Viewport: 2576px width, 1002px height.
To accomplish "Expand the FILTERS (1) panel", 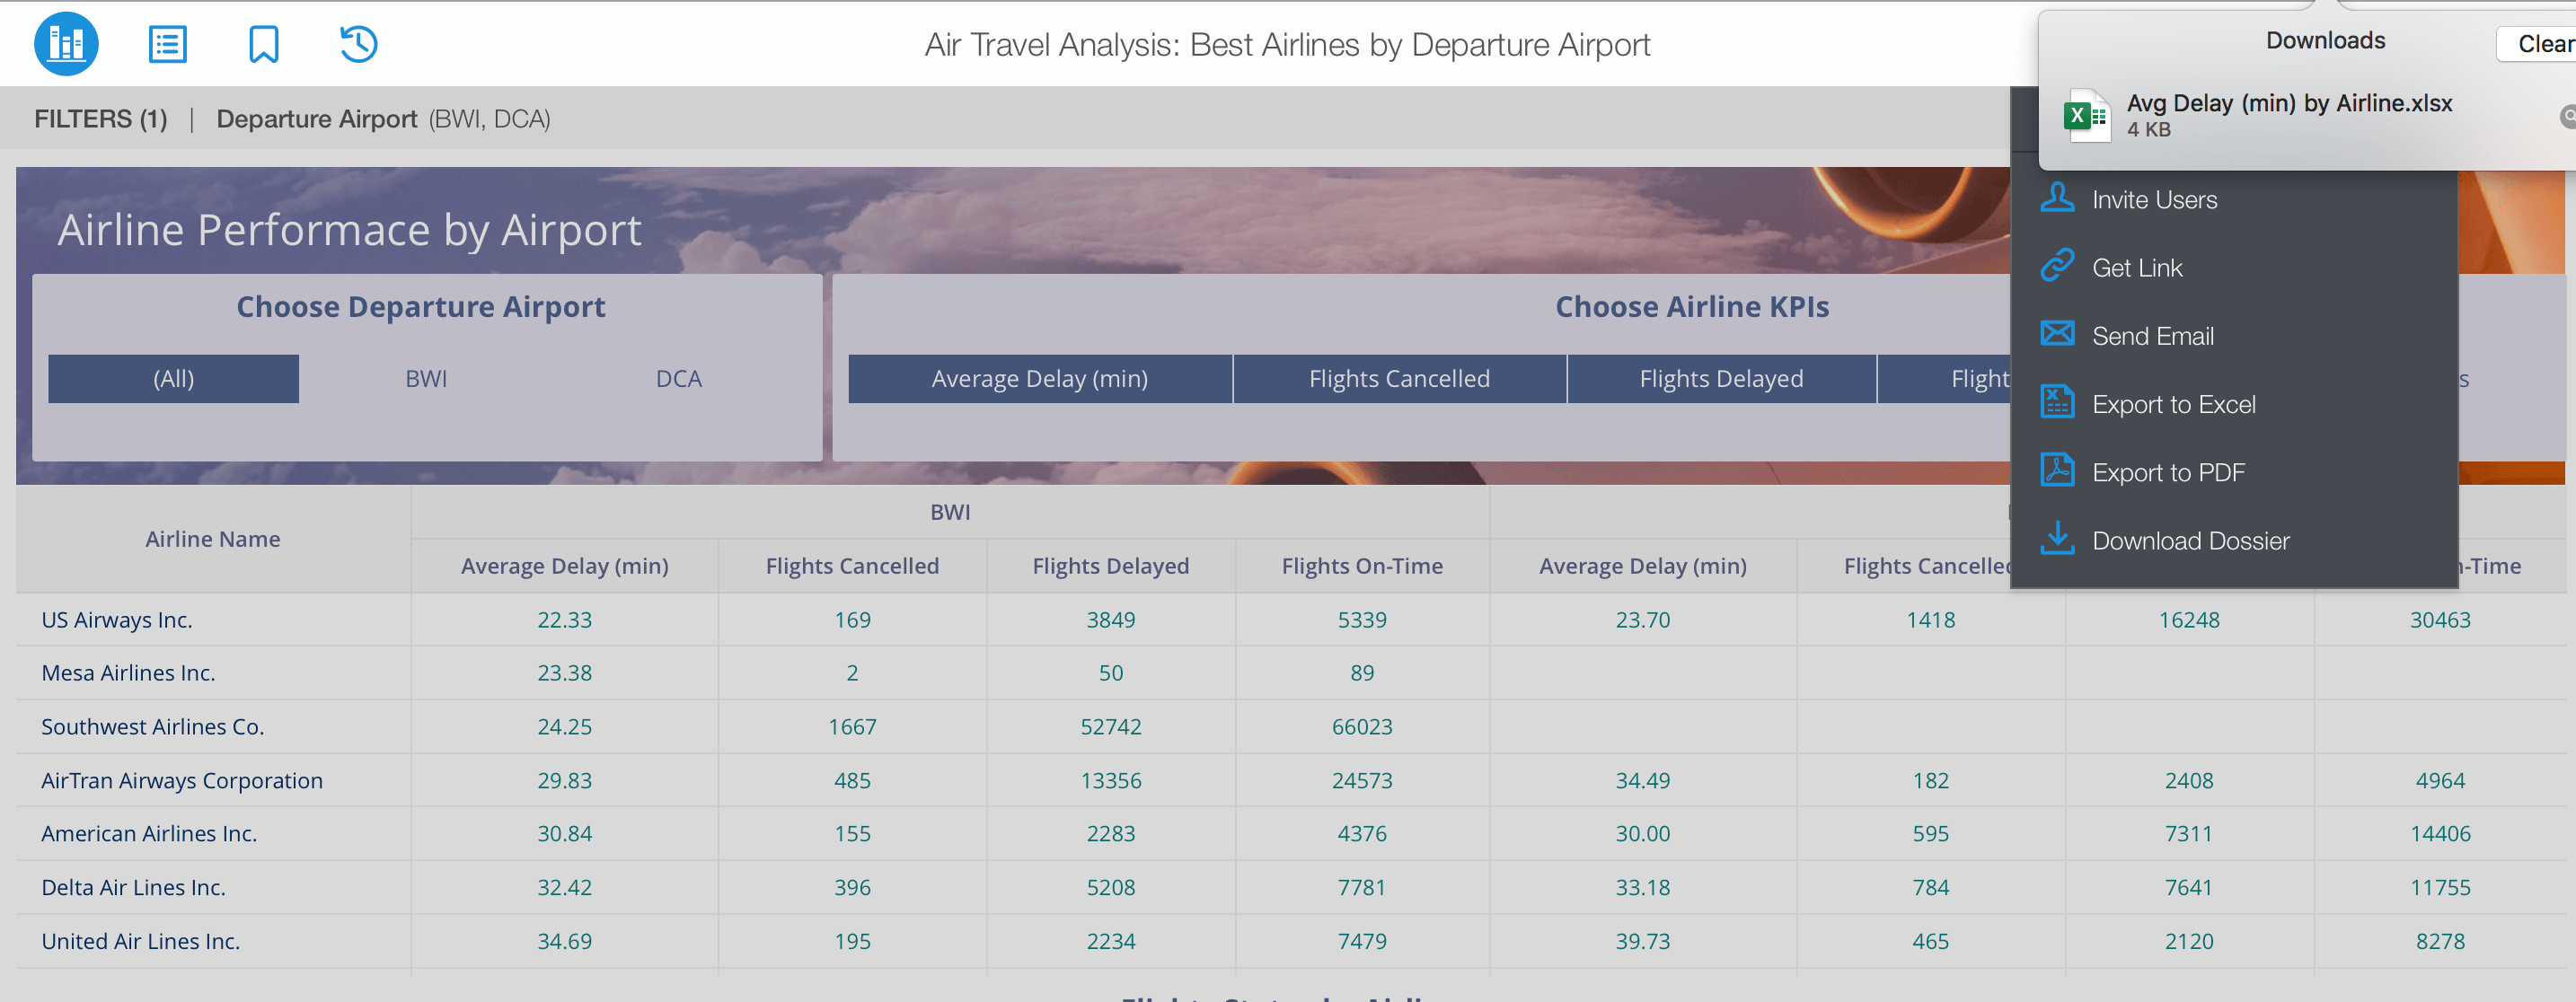I will click(x=101, y=119).
